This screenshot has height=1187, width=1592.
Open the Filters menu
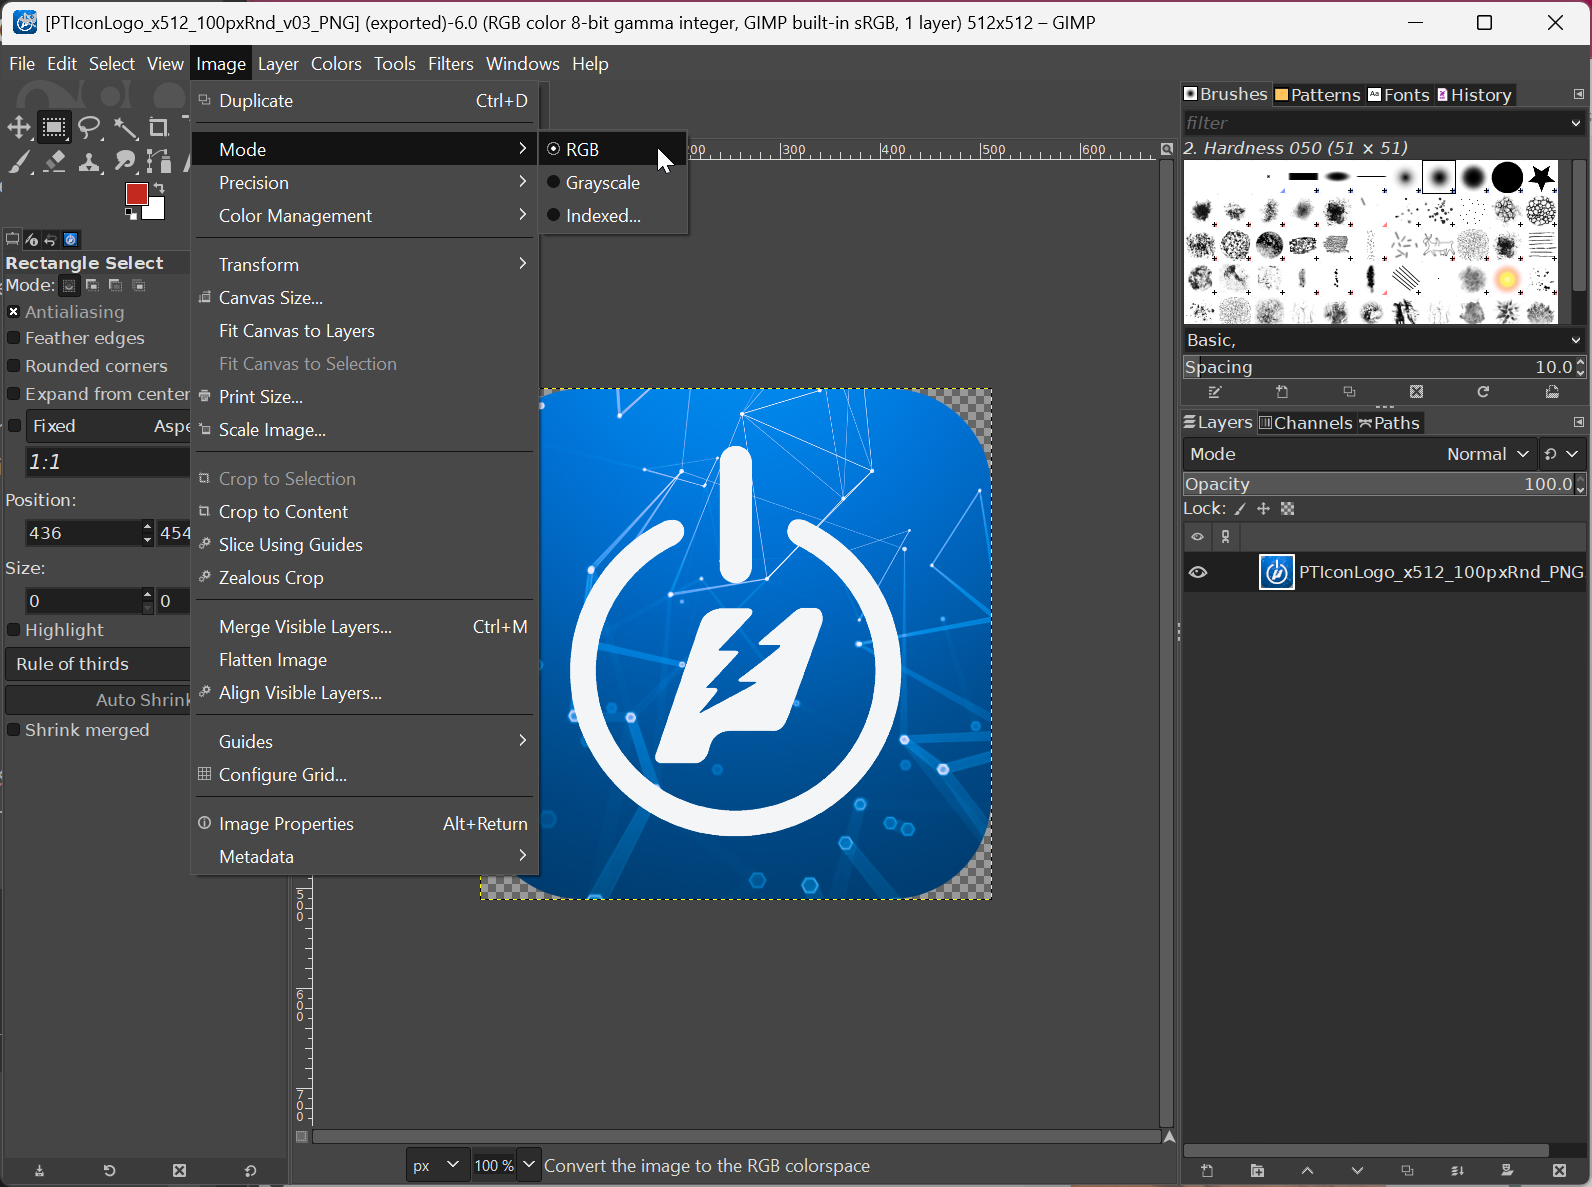click(x=451, y=64)
